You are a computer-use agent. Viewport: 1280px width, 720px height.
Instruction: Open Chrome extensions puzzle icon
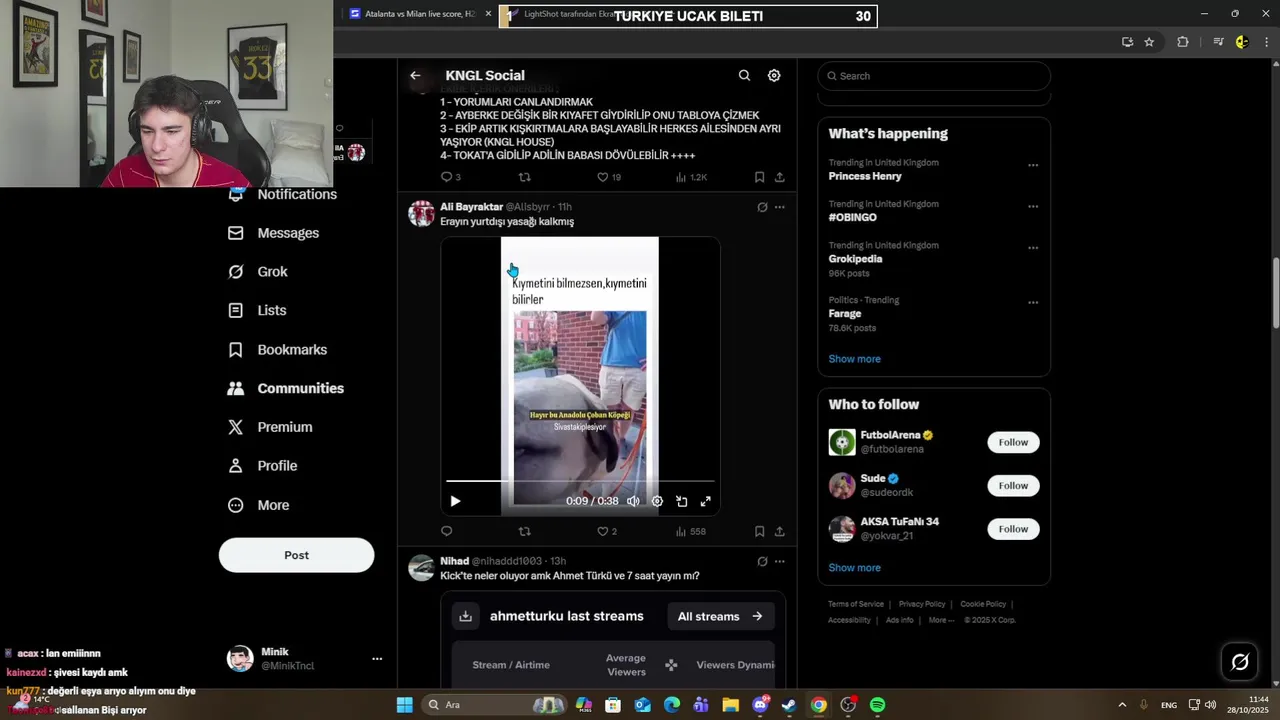(1183, 42)
